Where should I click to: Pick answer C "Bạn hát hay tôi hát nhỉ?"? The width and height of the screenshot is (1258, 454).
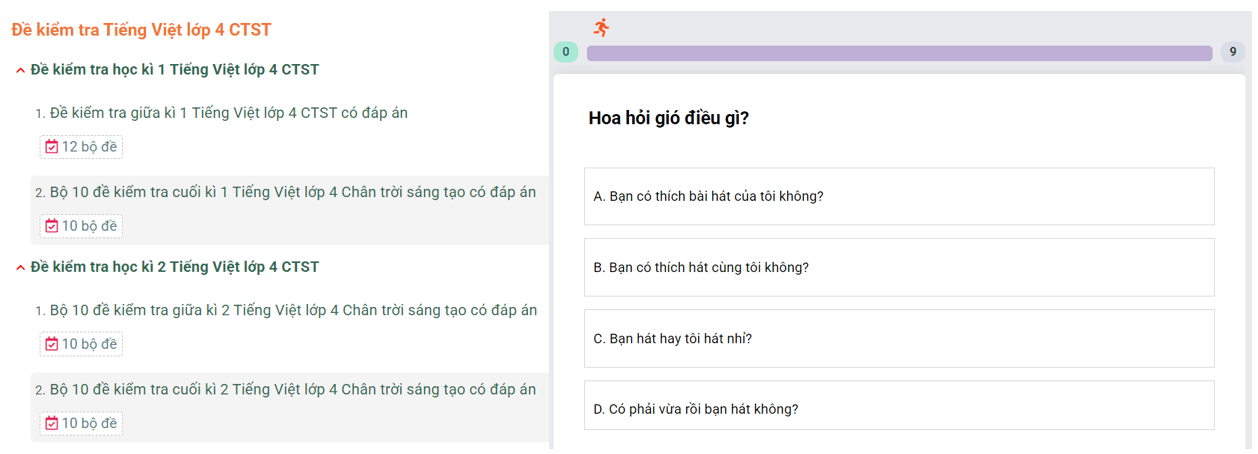[898, 338]
